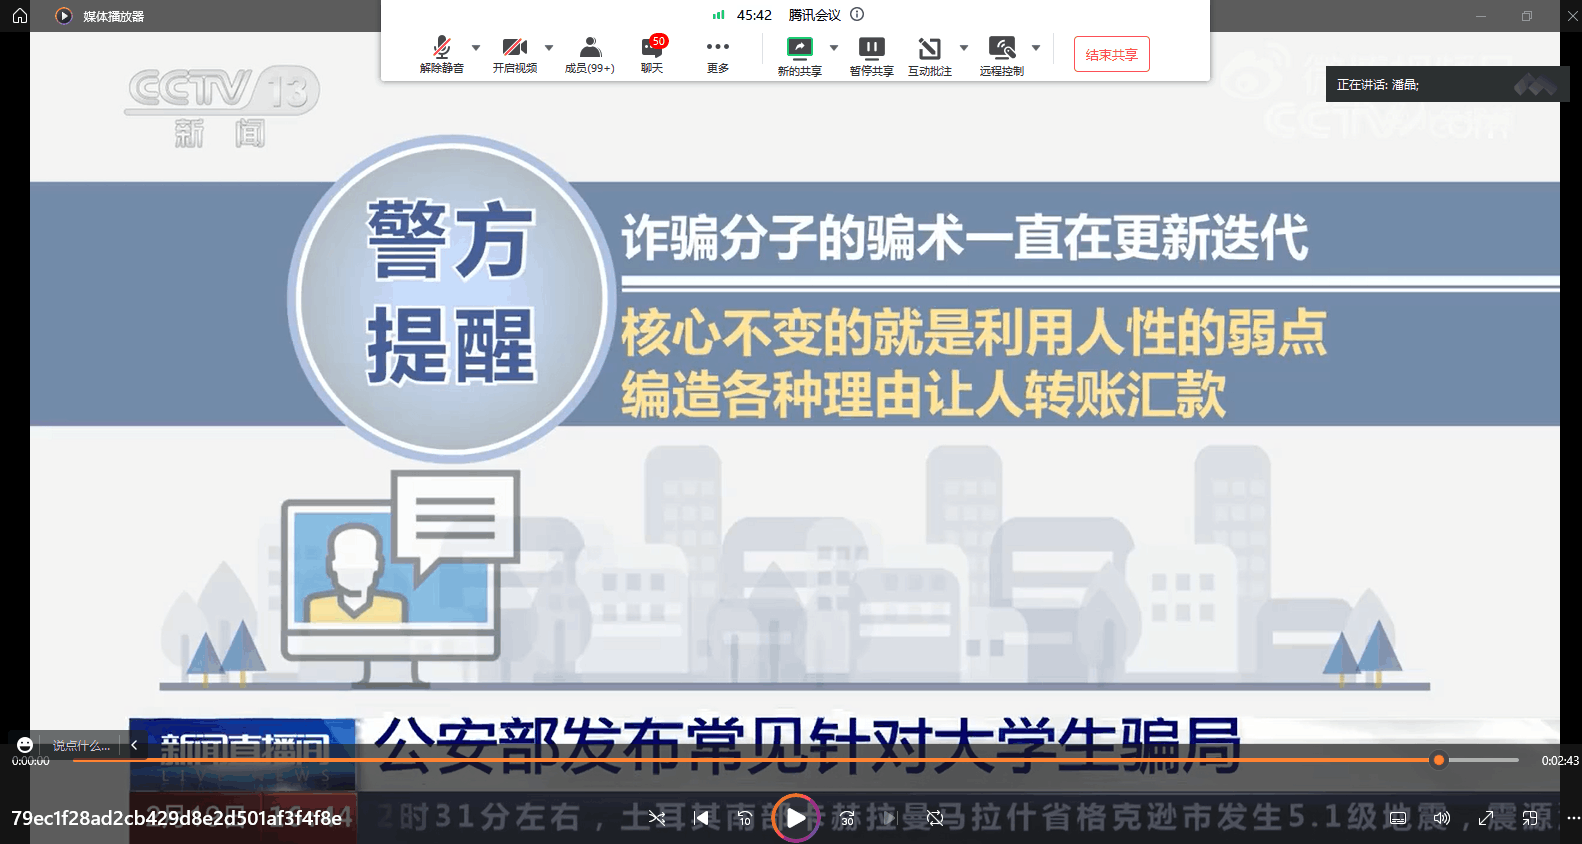Go to media player home icon
This screenshot has width=1582, height=844.
(20, 16)
